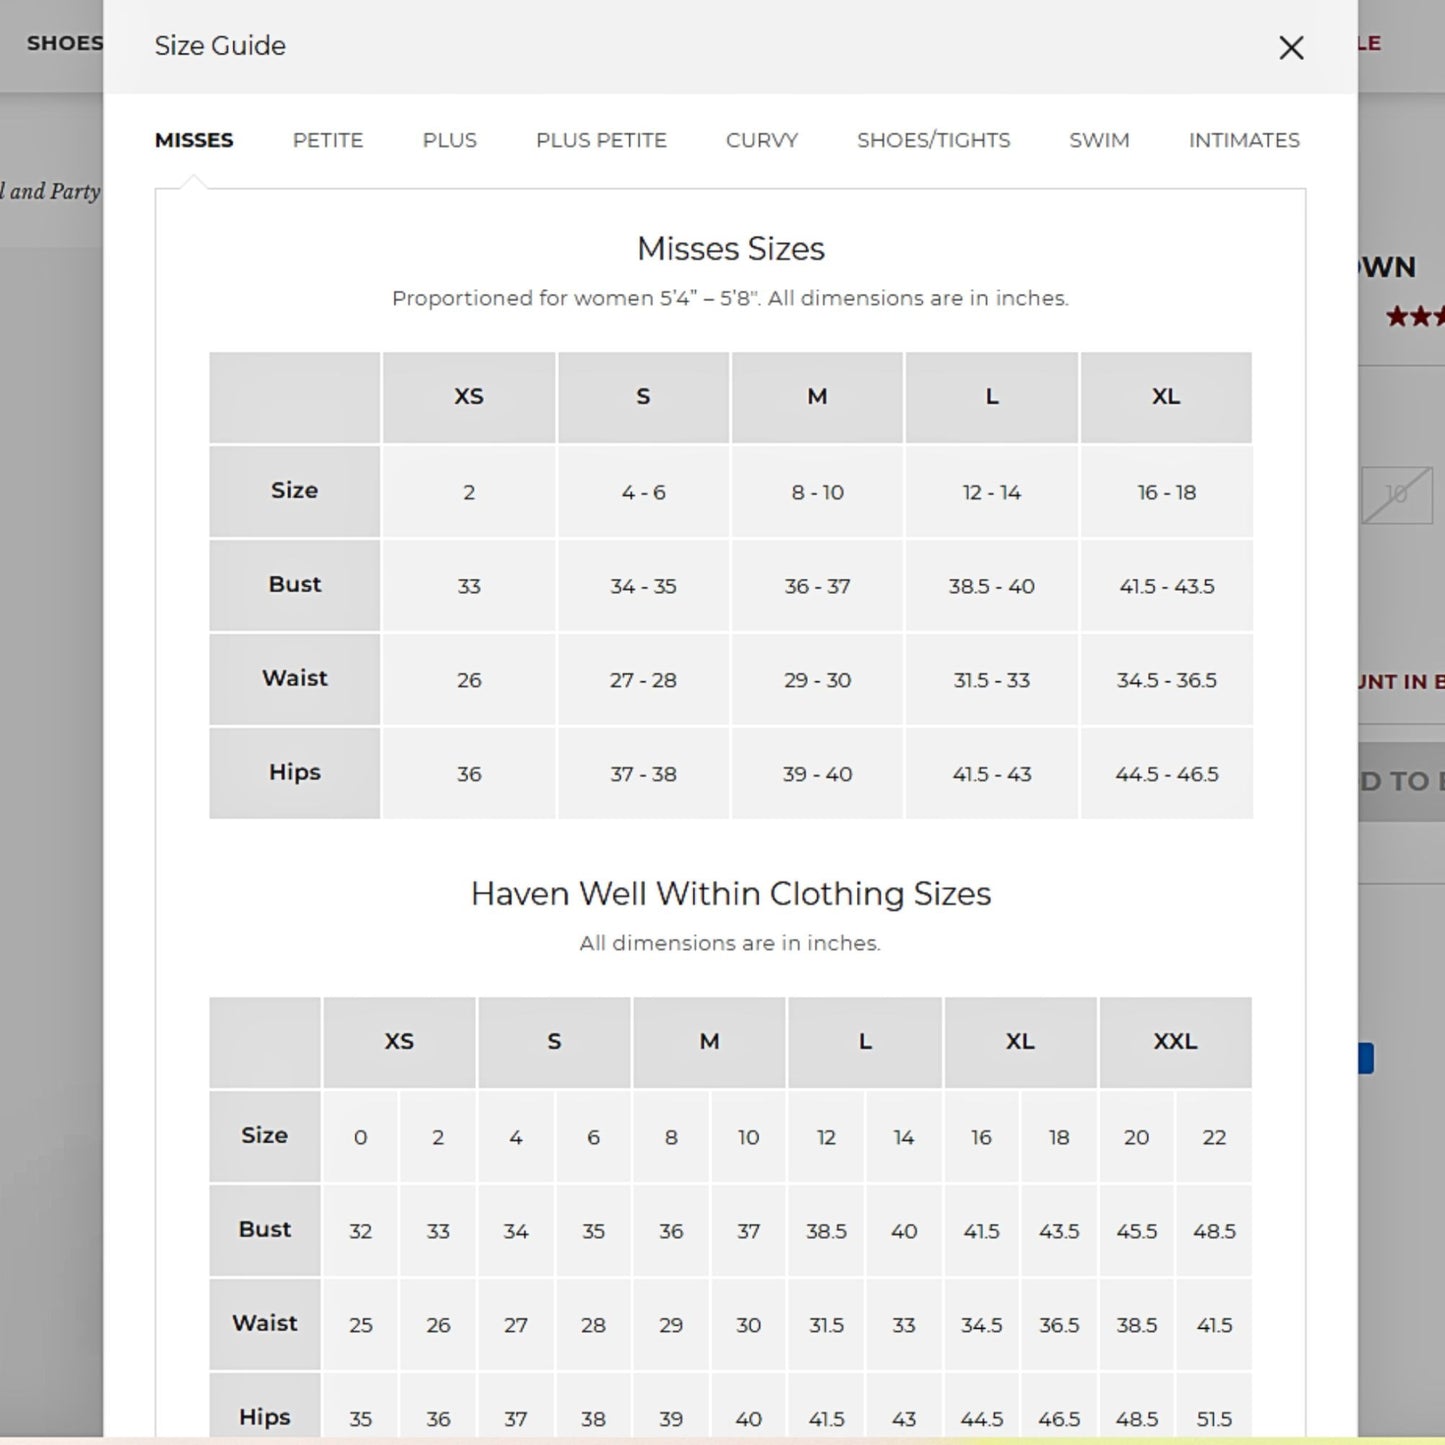The image size is (1445, 1445).
Task: Open the Curvy size chart tab
Action: click(761, 140)
